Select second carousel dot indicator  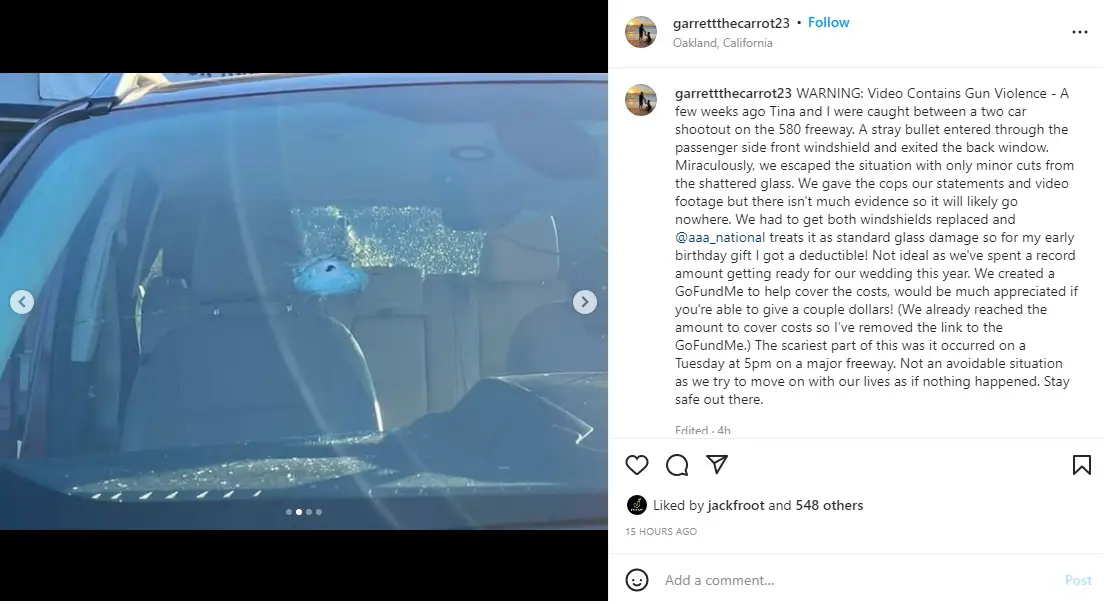coord(299,511)
